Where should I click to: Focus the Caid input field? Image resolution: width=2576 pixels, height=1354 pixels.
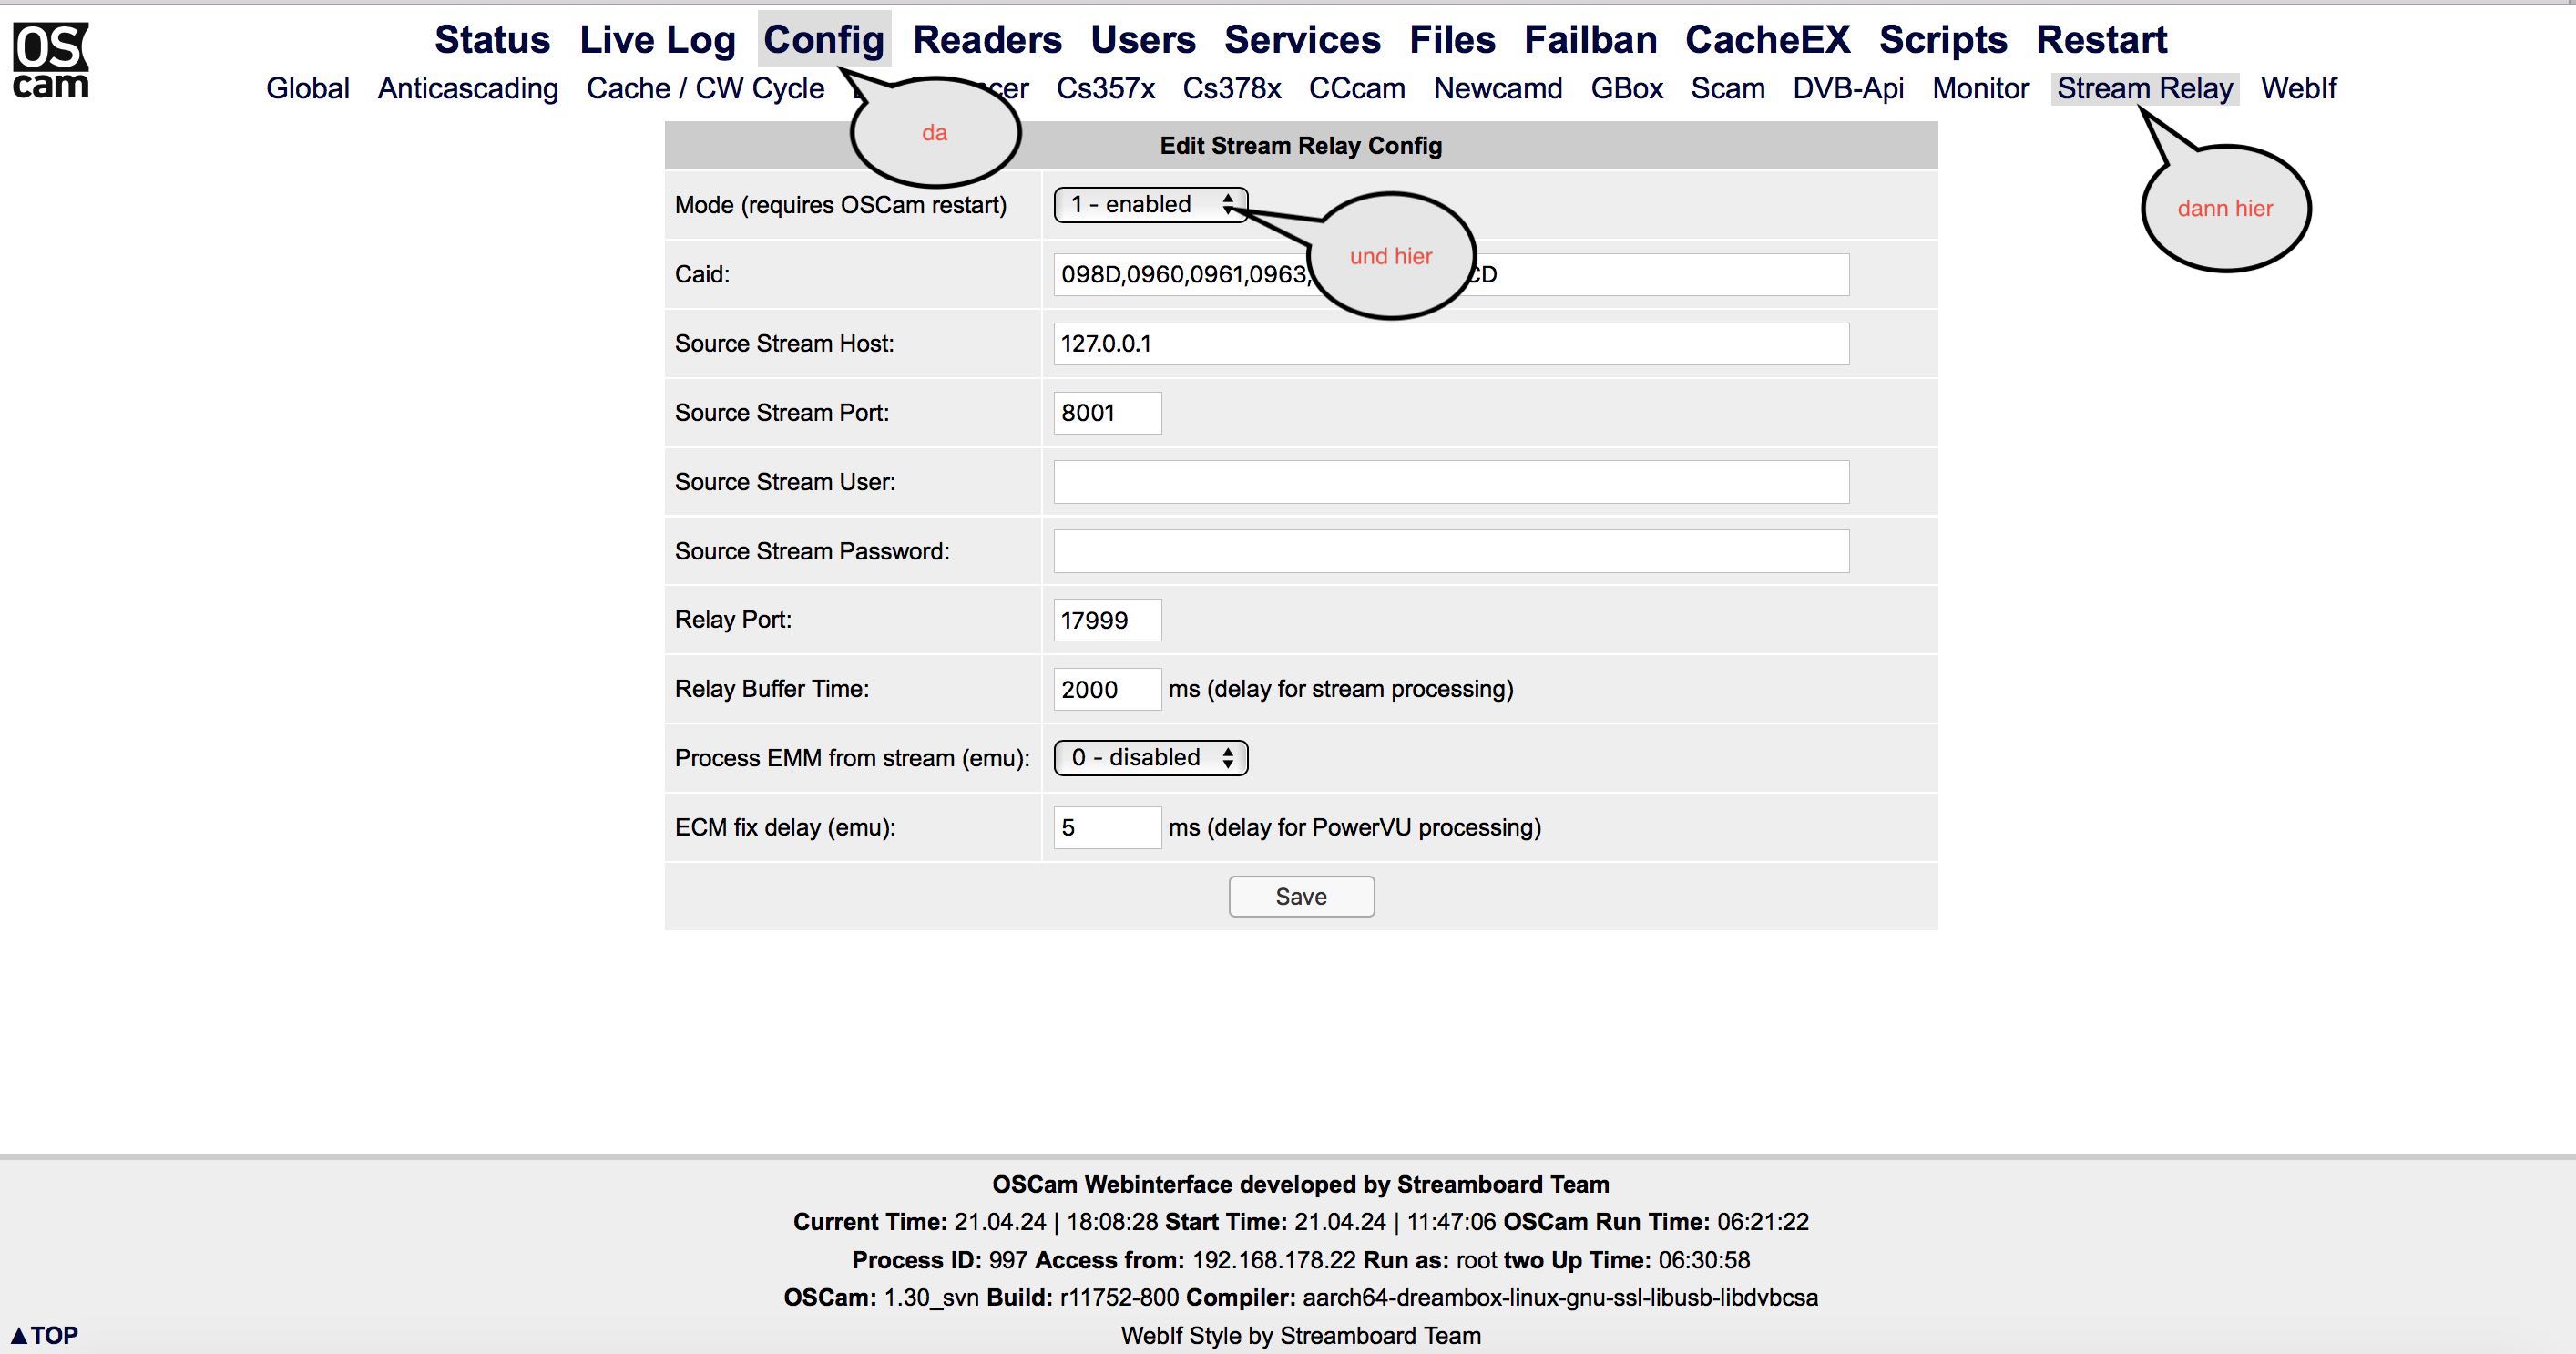tap(1451, 274)
